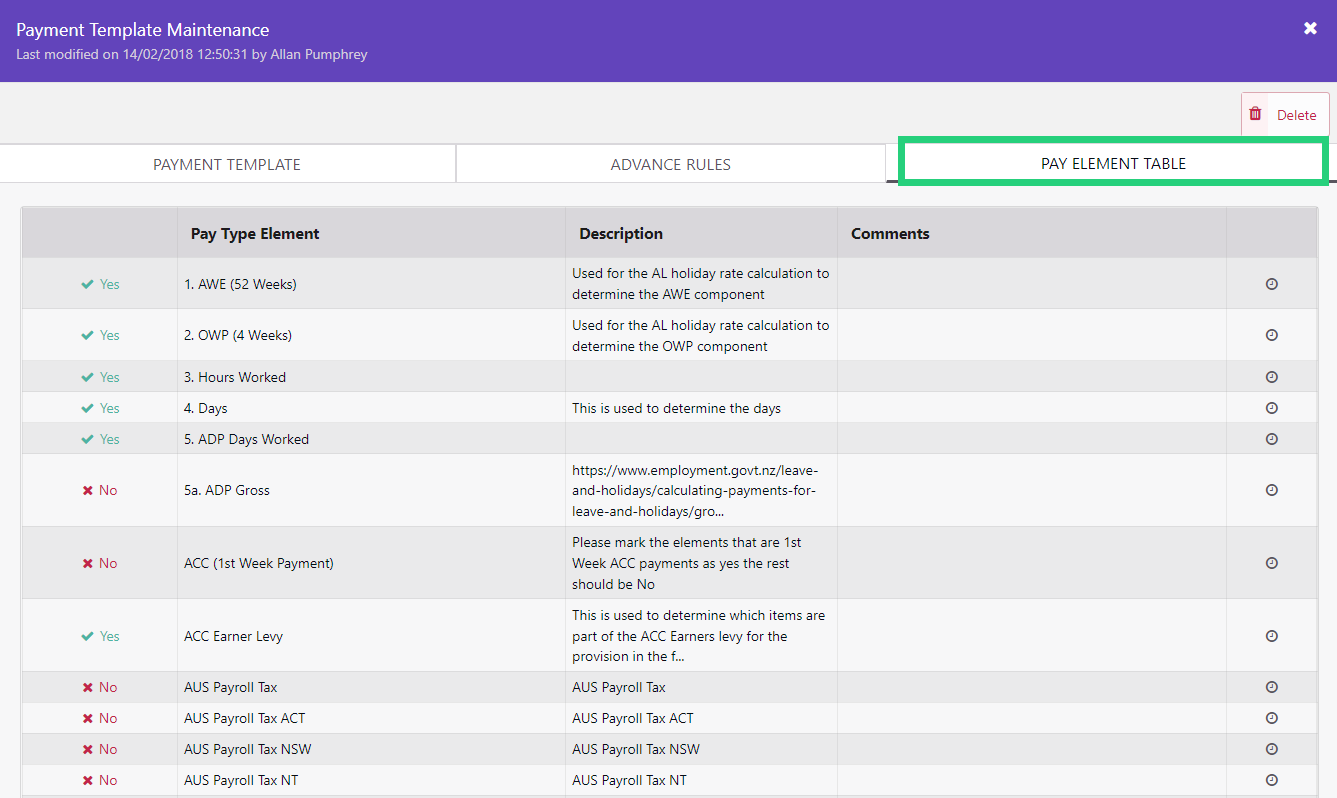Click the employment.govt.nz URL description
The image size is (1337, 798).
[695, 490]
